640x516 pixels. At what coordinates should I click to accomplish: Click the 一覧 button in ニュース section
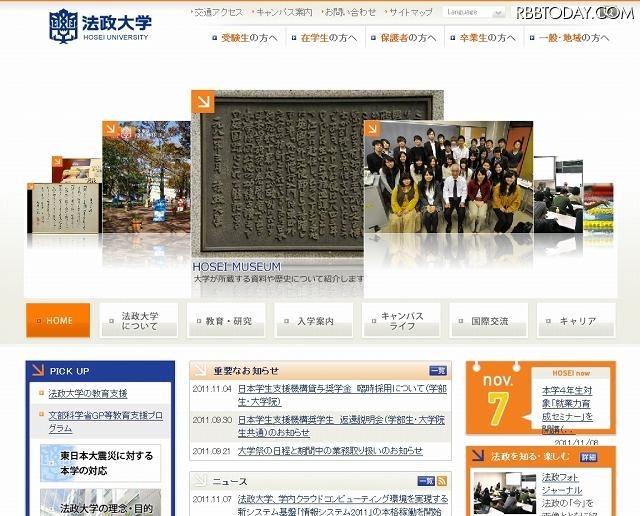(x=426, y=481)
